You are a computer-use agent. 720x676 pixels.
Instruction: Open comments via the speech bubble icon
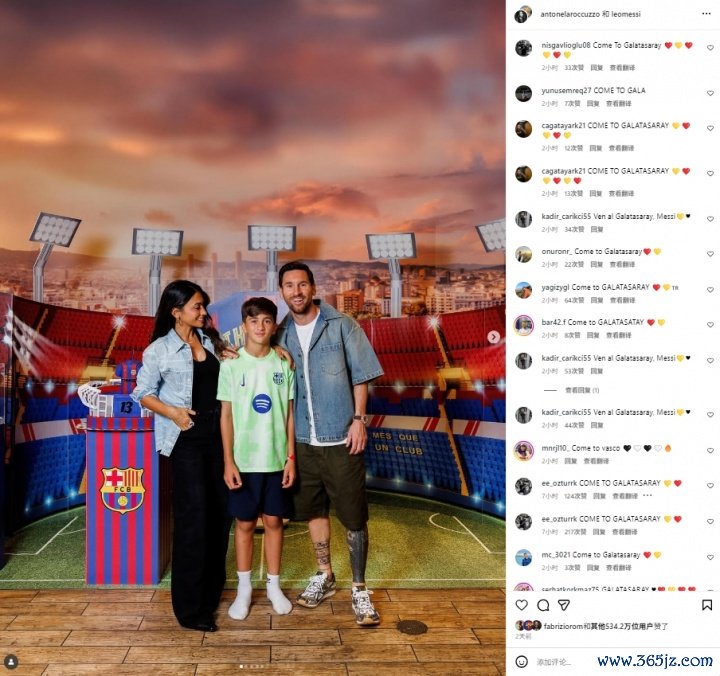click(x=543, y=605)
